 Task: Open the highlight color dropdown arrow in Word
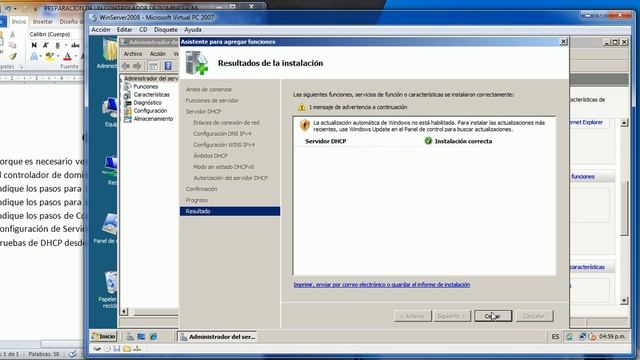58,57
